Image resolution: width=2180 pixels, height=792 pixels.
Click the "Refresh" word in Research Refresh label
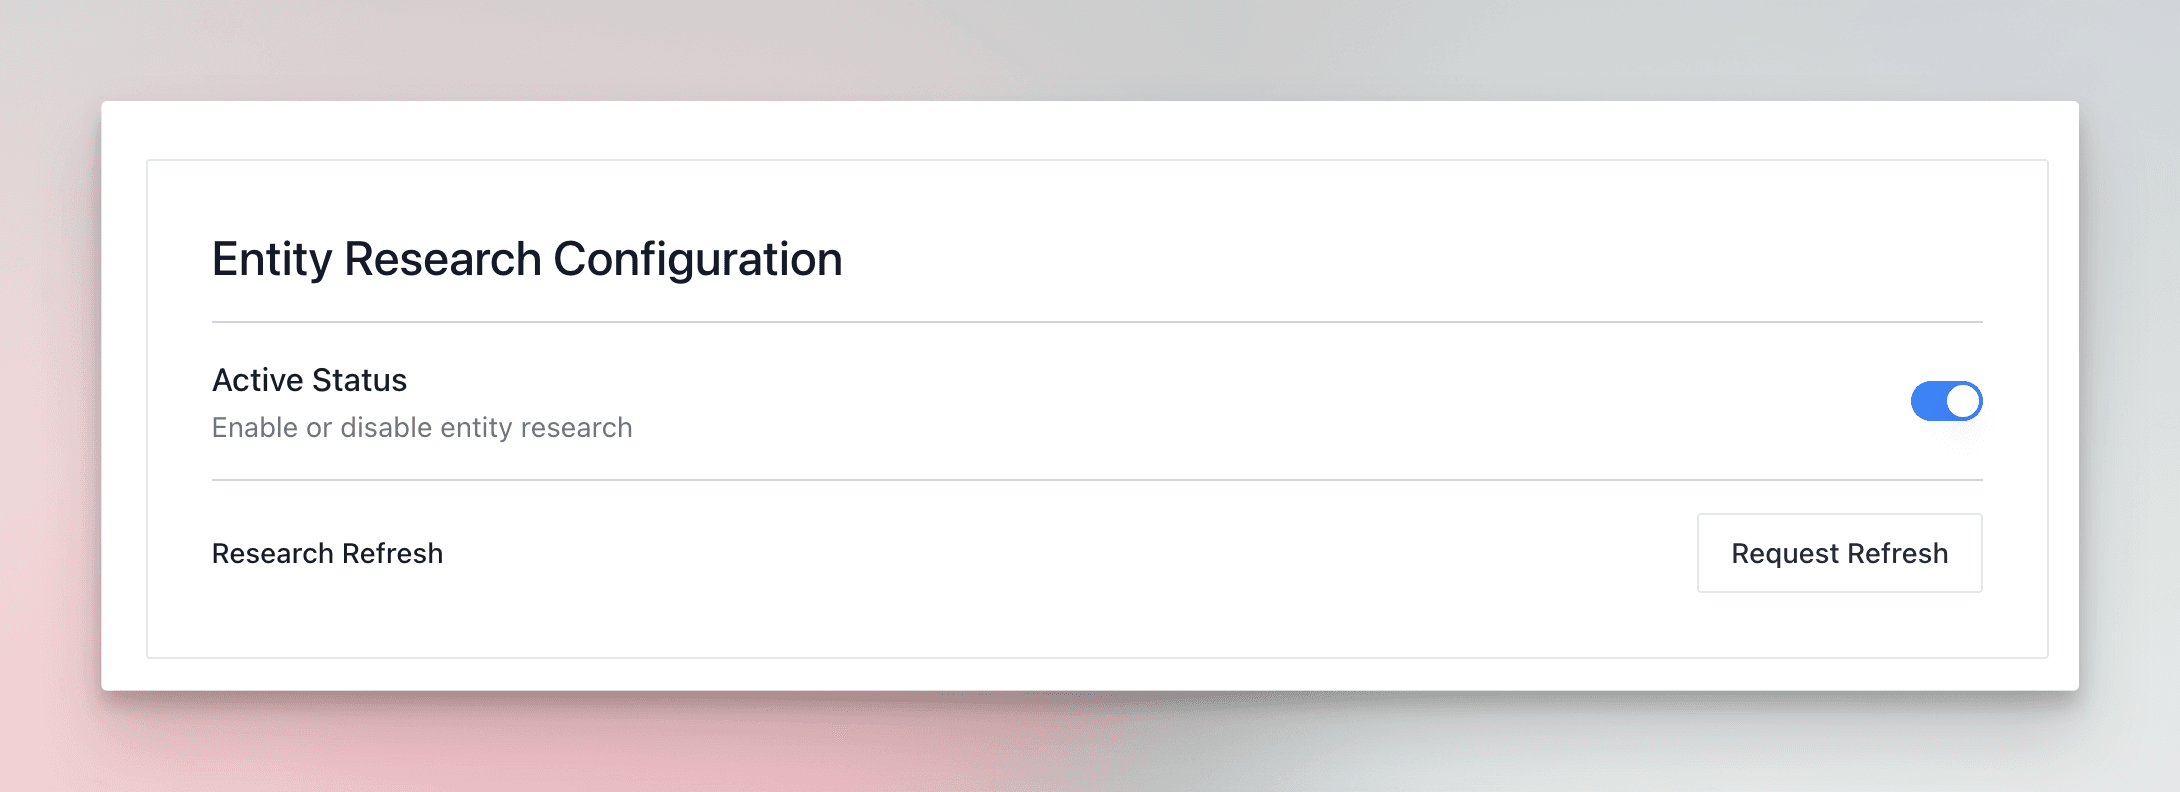coord(392,553)
